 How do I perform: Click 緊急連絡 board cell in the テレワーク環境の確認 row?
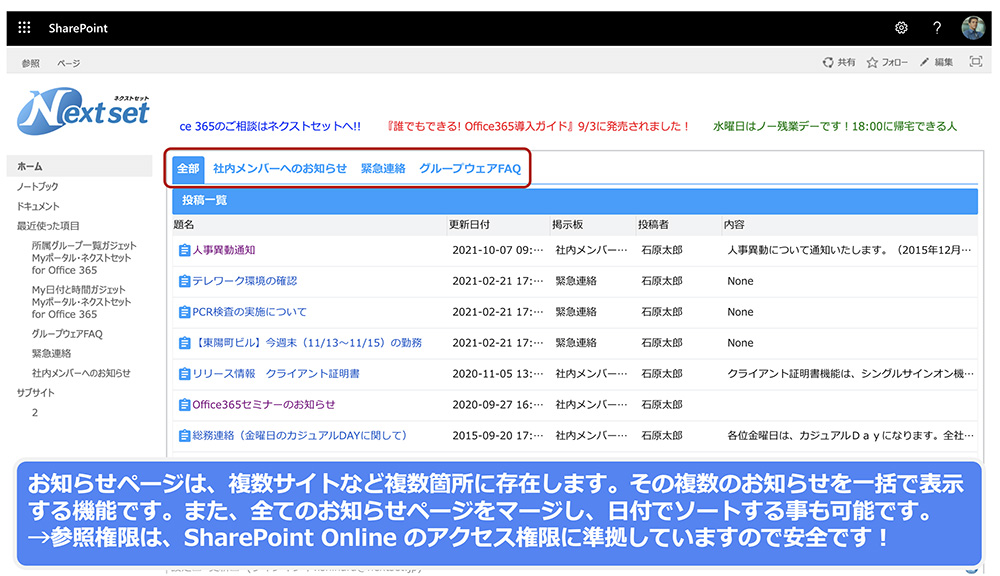pos(576,281)
